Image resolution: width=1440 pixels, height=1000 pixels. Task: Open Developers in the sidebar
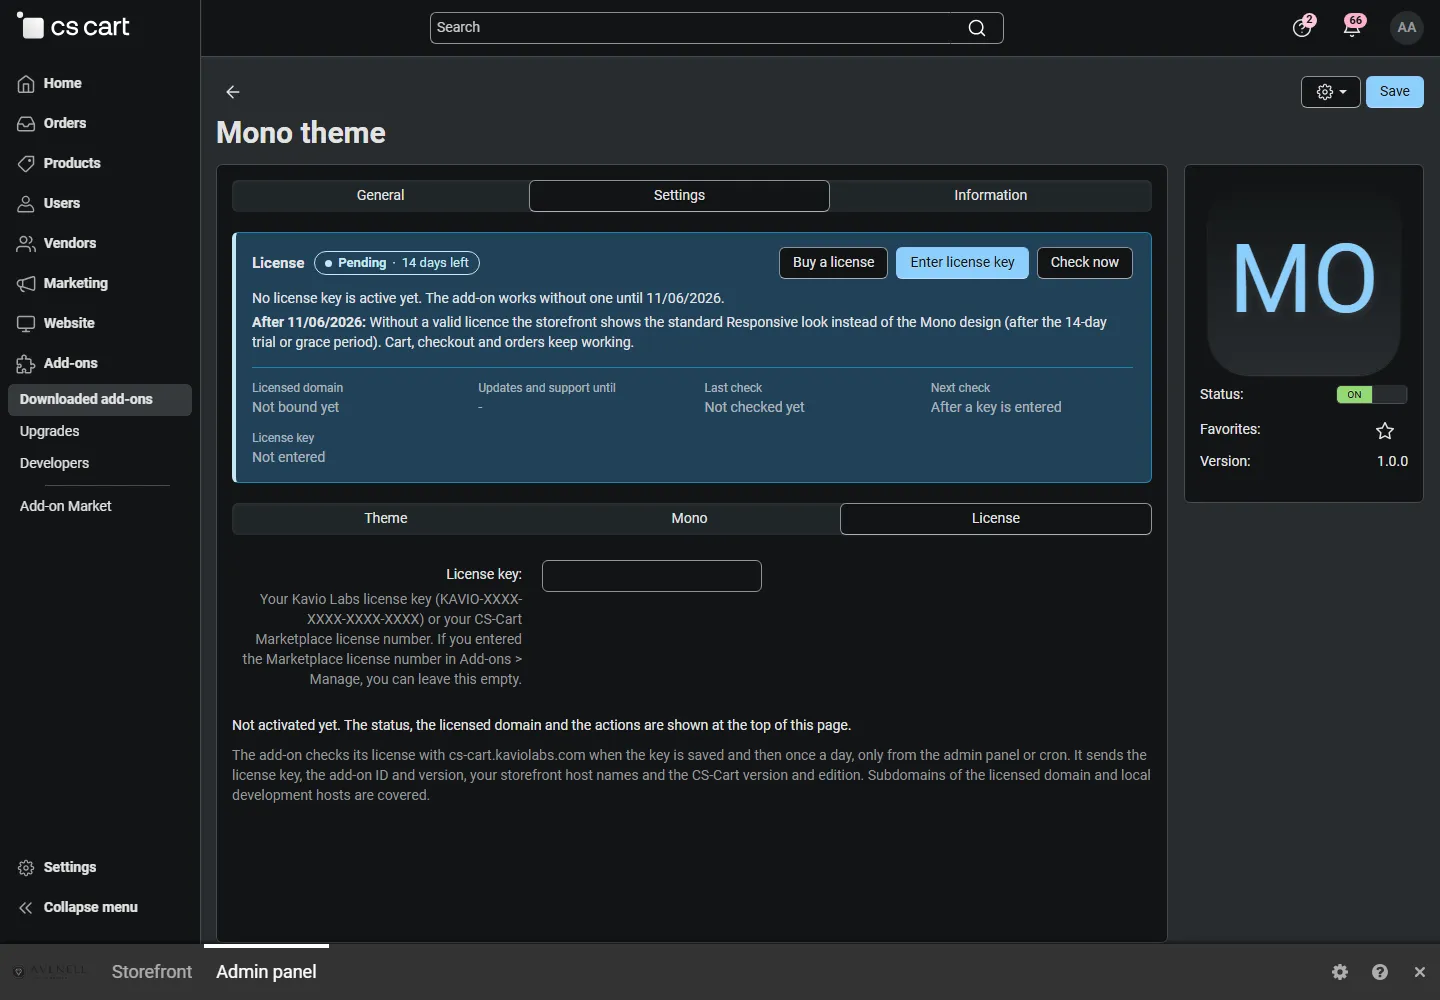coord(55,464)
